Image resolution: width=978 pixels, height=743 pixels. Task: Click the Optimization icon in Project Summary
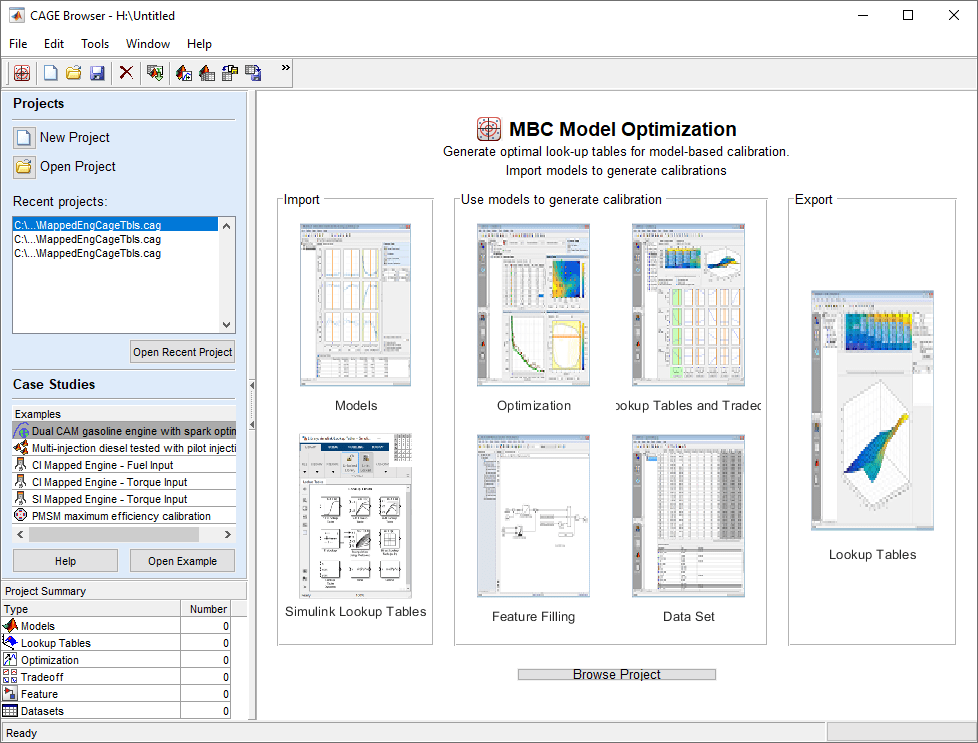tap(10, 659)
